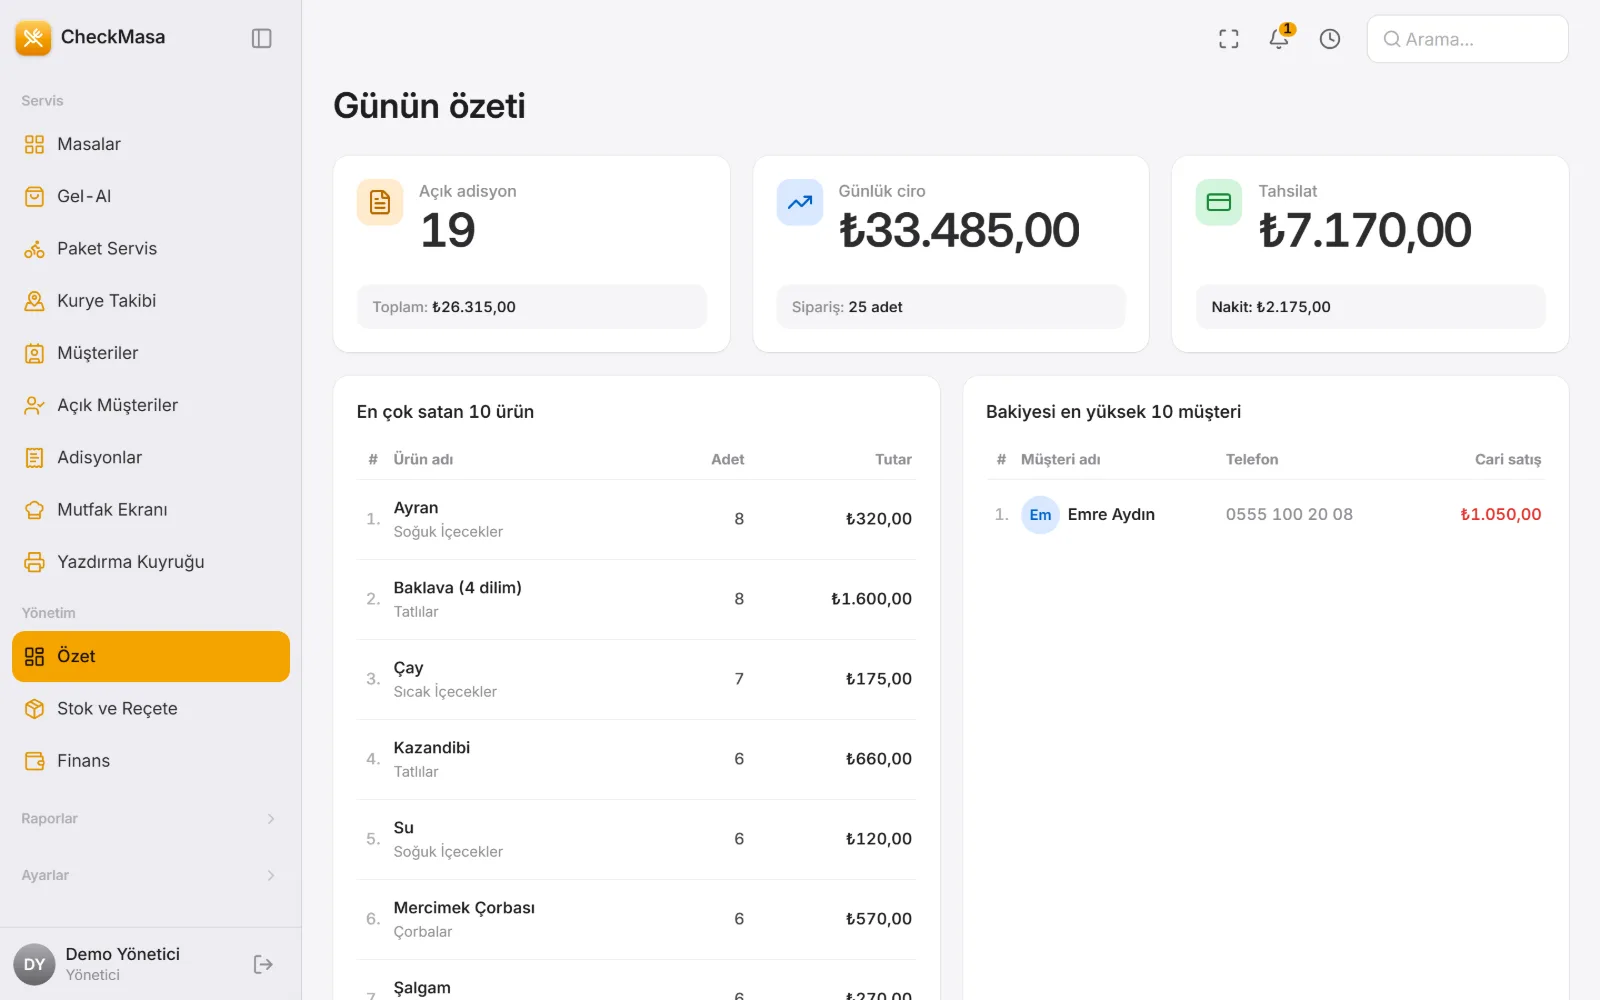Select Kurye Takibi from sidebar

coord(151,300)
